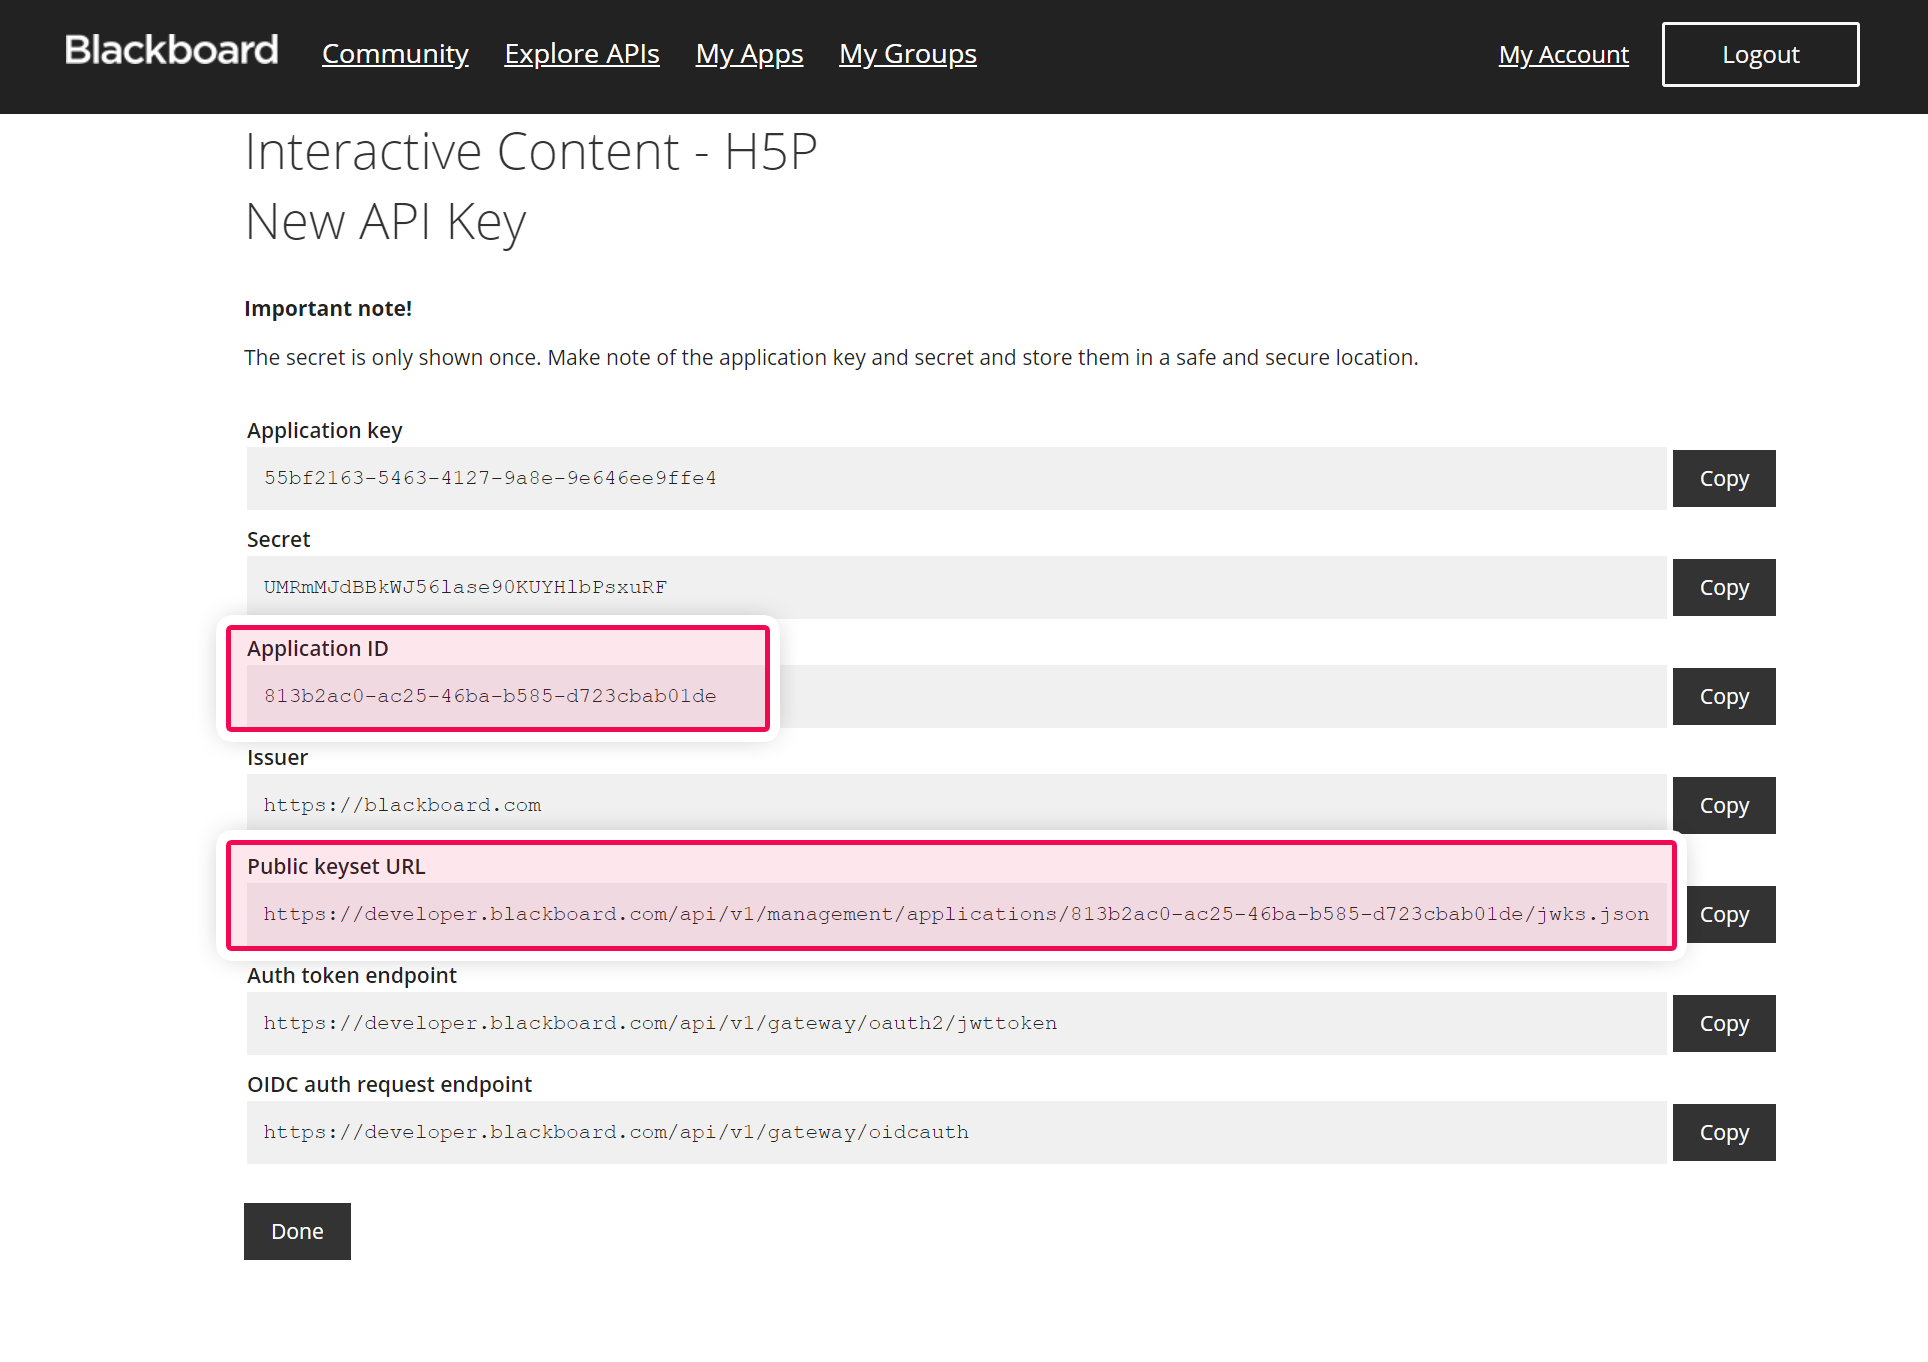1928x1362 pixels.
Task: Click the Secret value field
Action: tap(955, 588)
